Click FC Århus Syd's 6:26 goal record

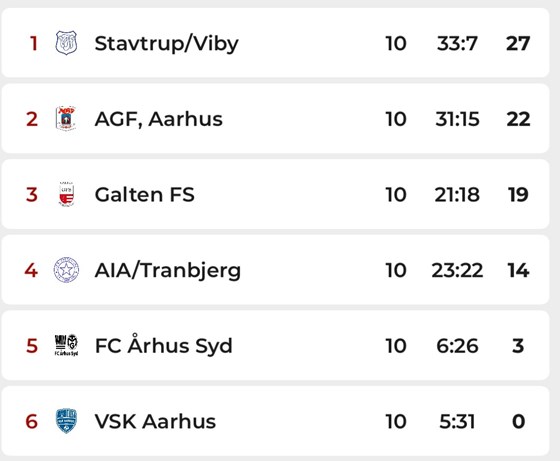click(x=457, y=346)
